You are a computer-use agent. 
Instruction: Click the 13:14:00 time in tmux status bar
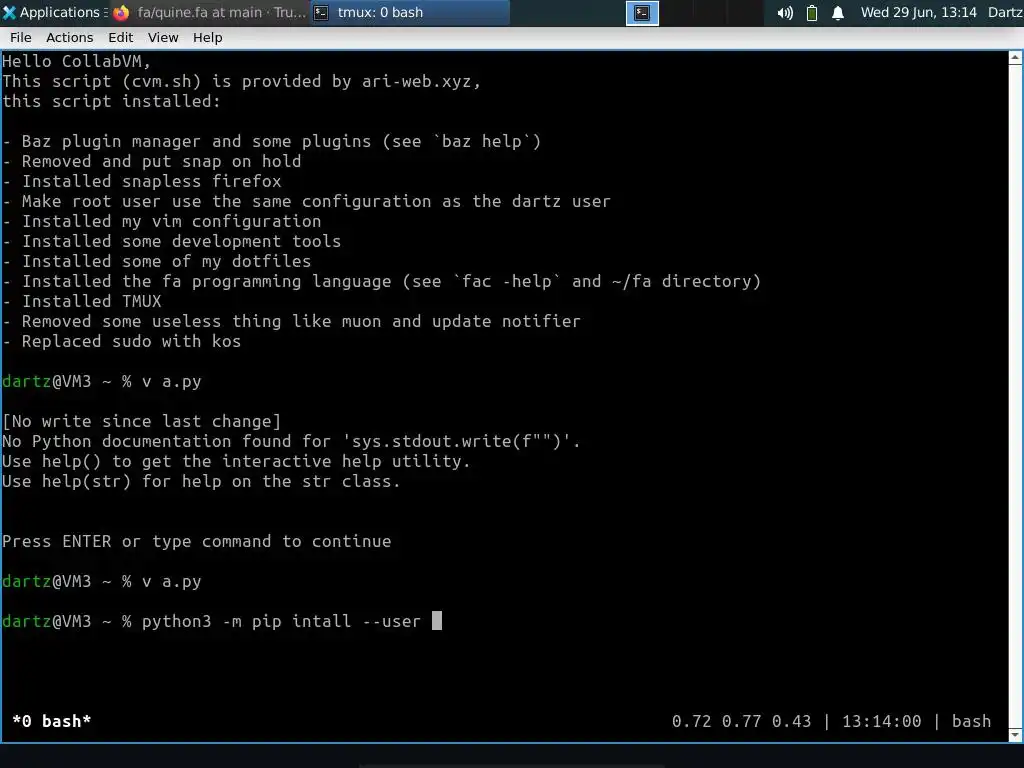click(x=882, y=721)
